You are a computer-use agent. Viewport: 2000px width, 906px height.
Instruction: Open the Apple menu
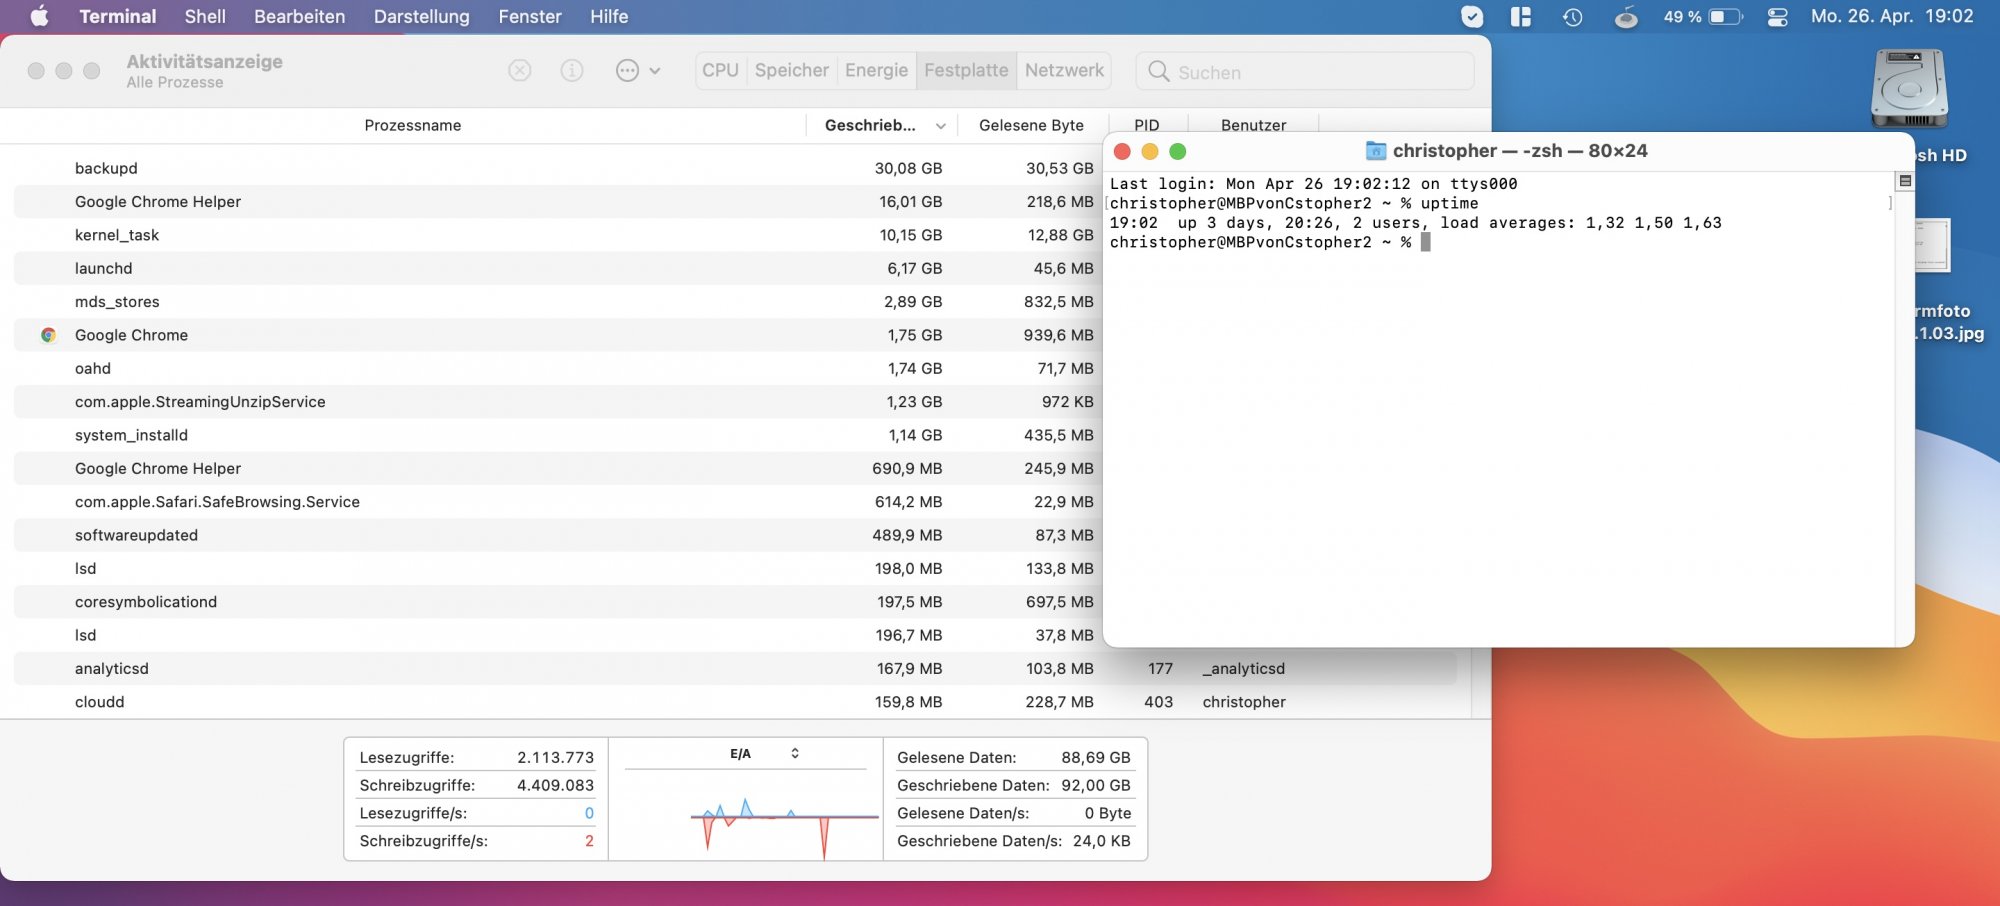pyautogui.click(x=39, y=16)
